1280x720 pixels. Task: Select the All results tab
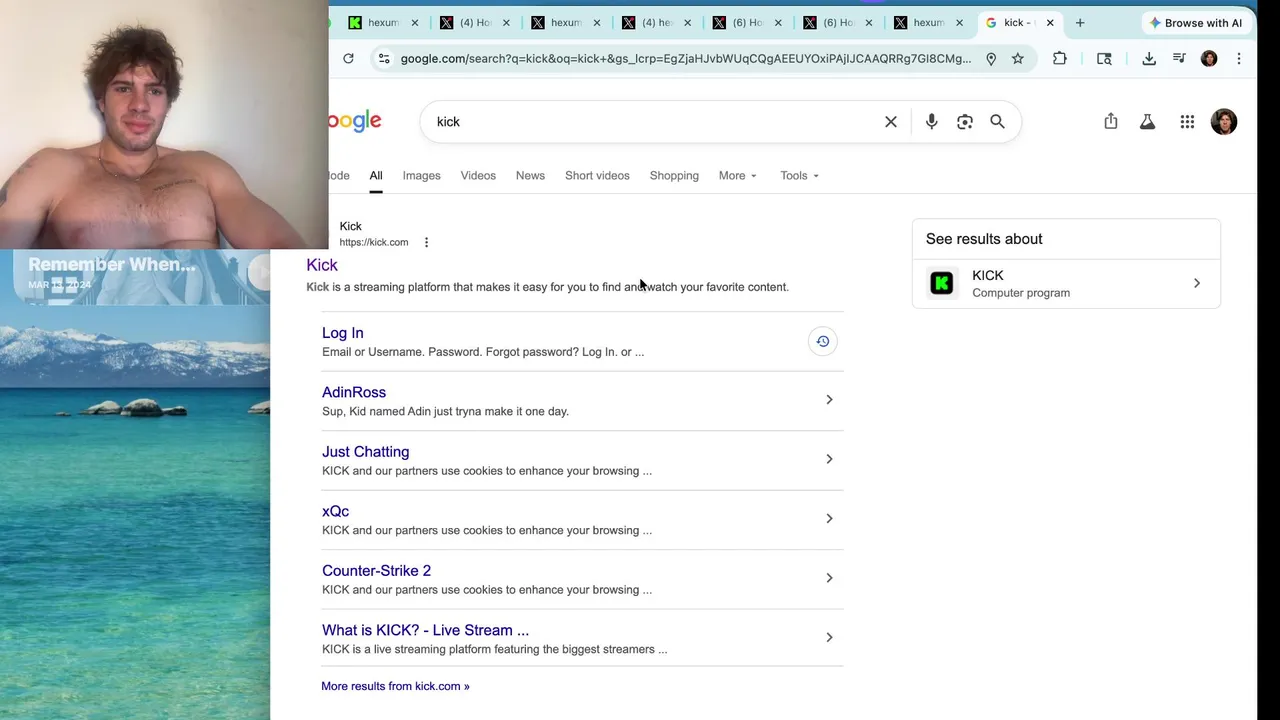[x=376, y=176]
